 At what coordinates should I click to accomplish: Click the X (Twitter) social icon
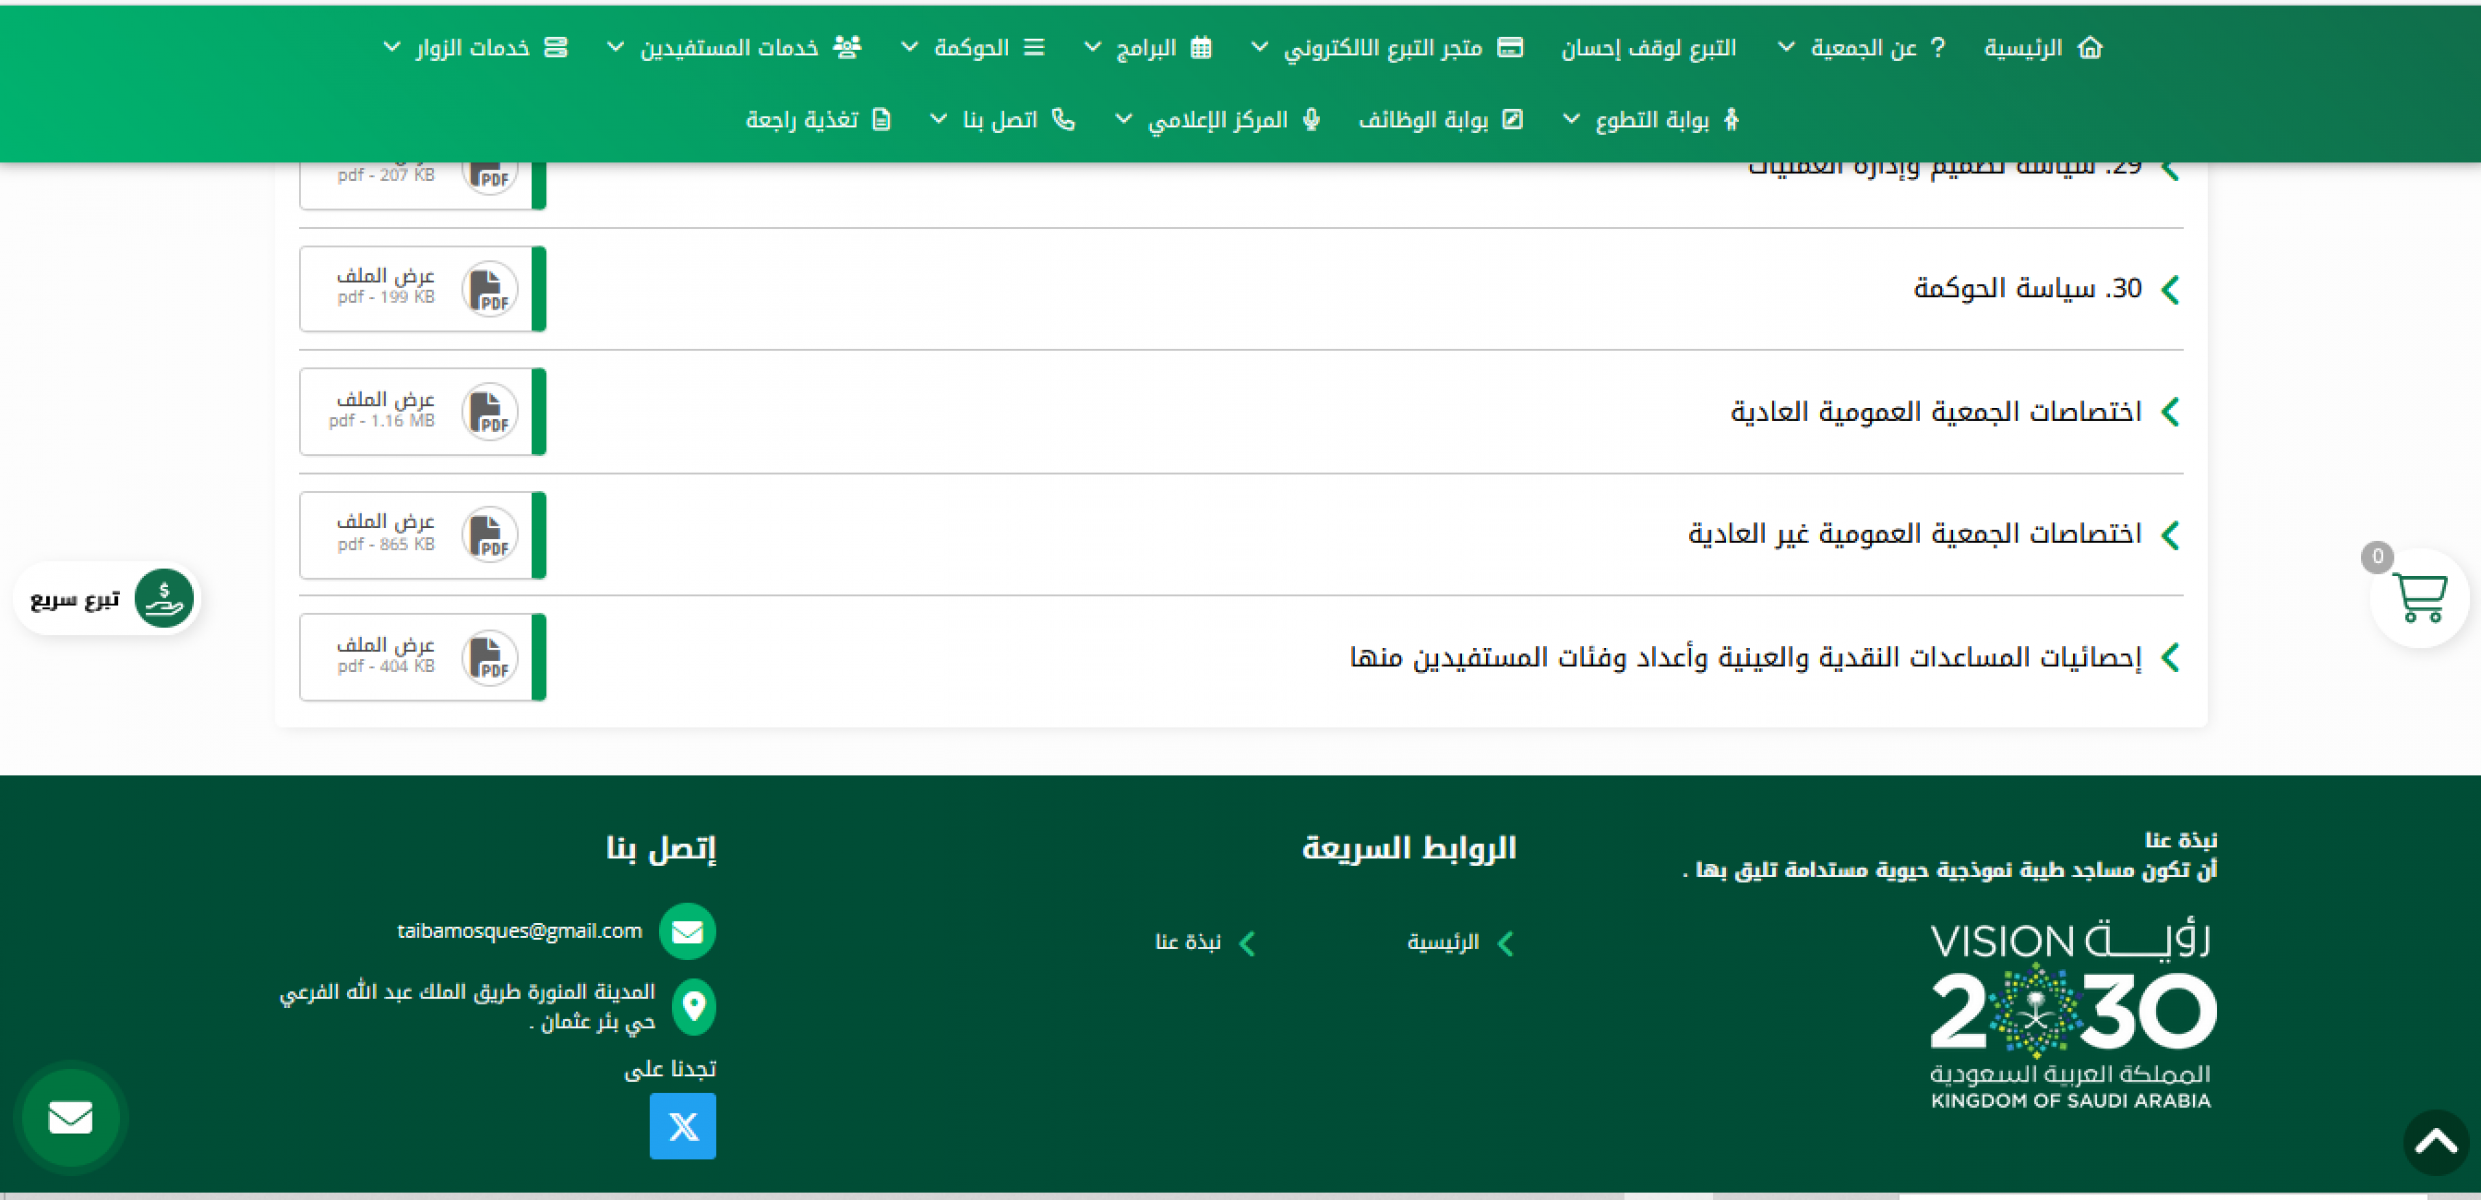pos(683,1126)
